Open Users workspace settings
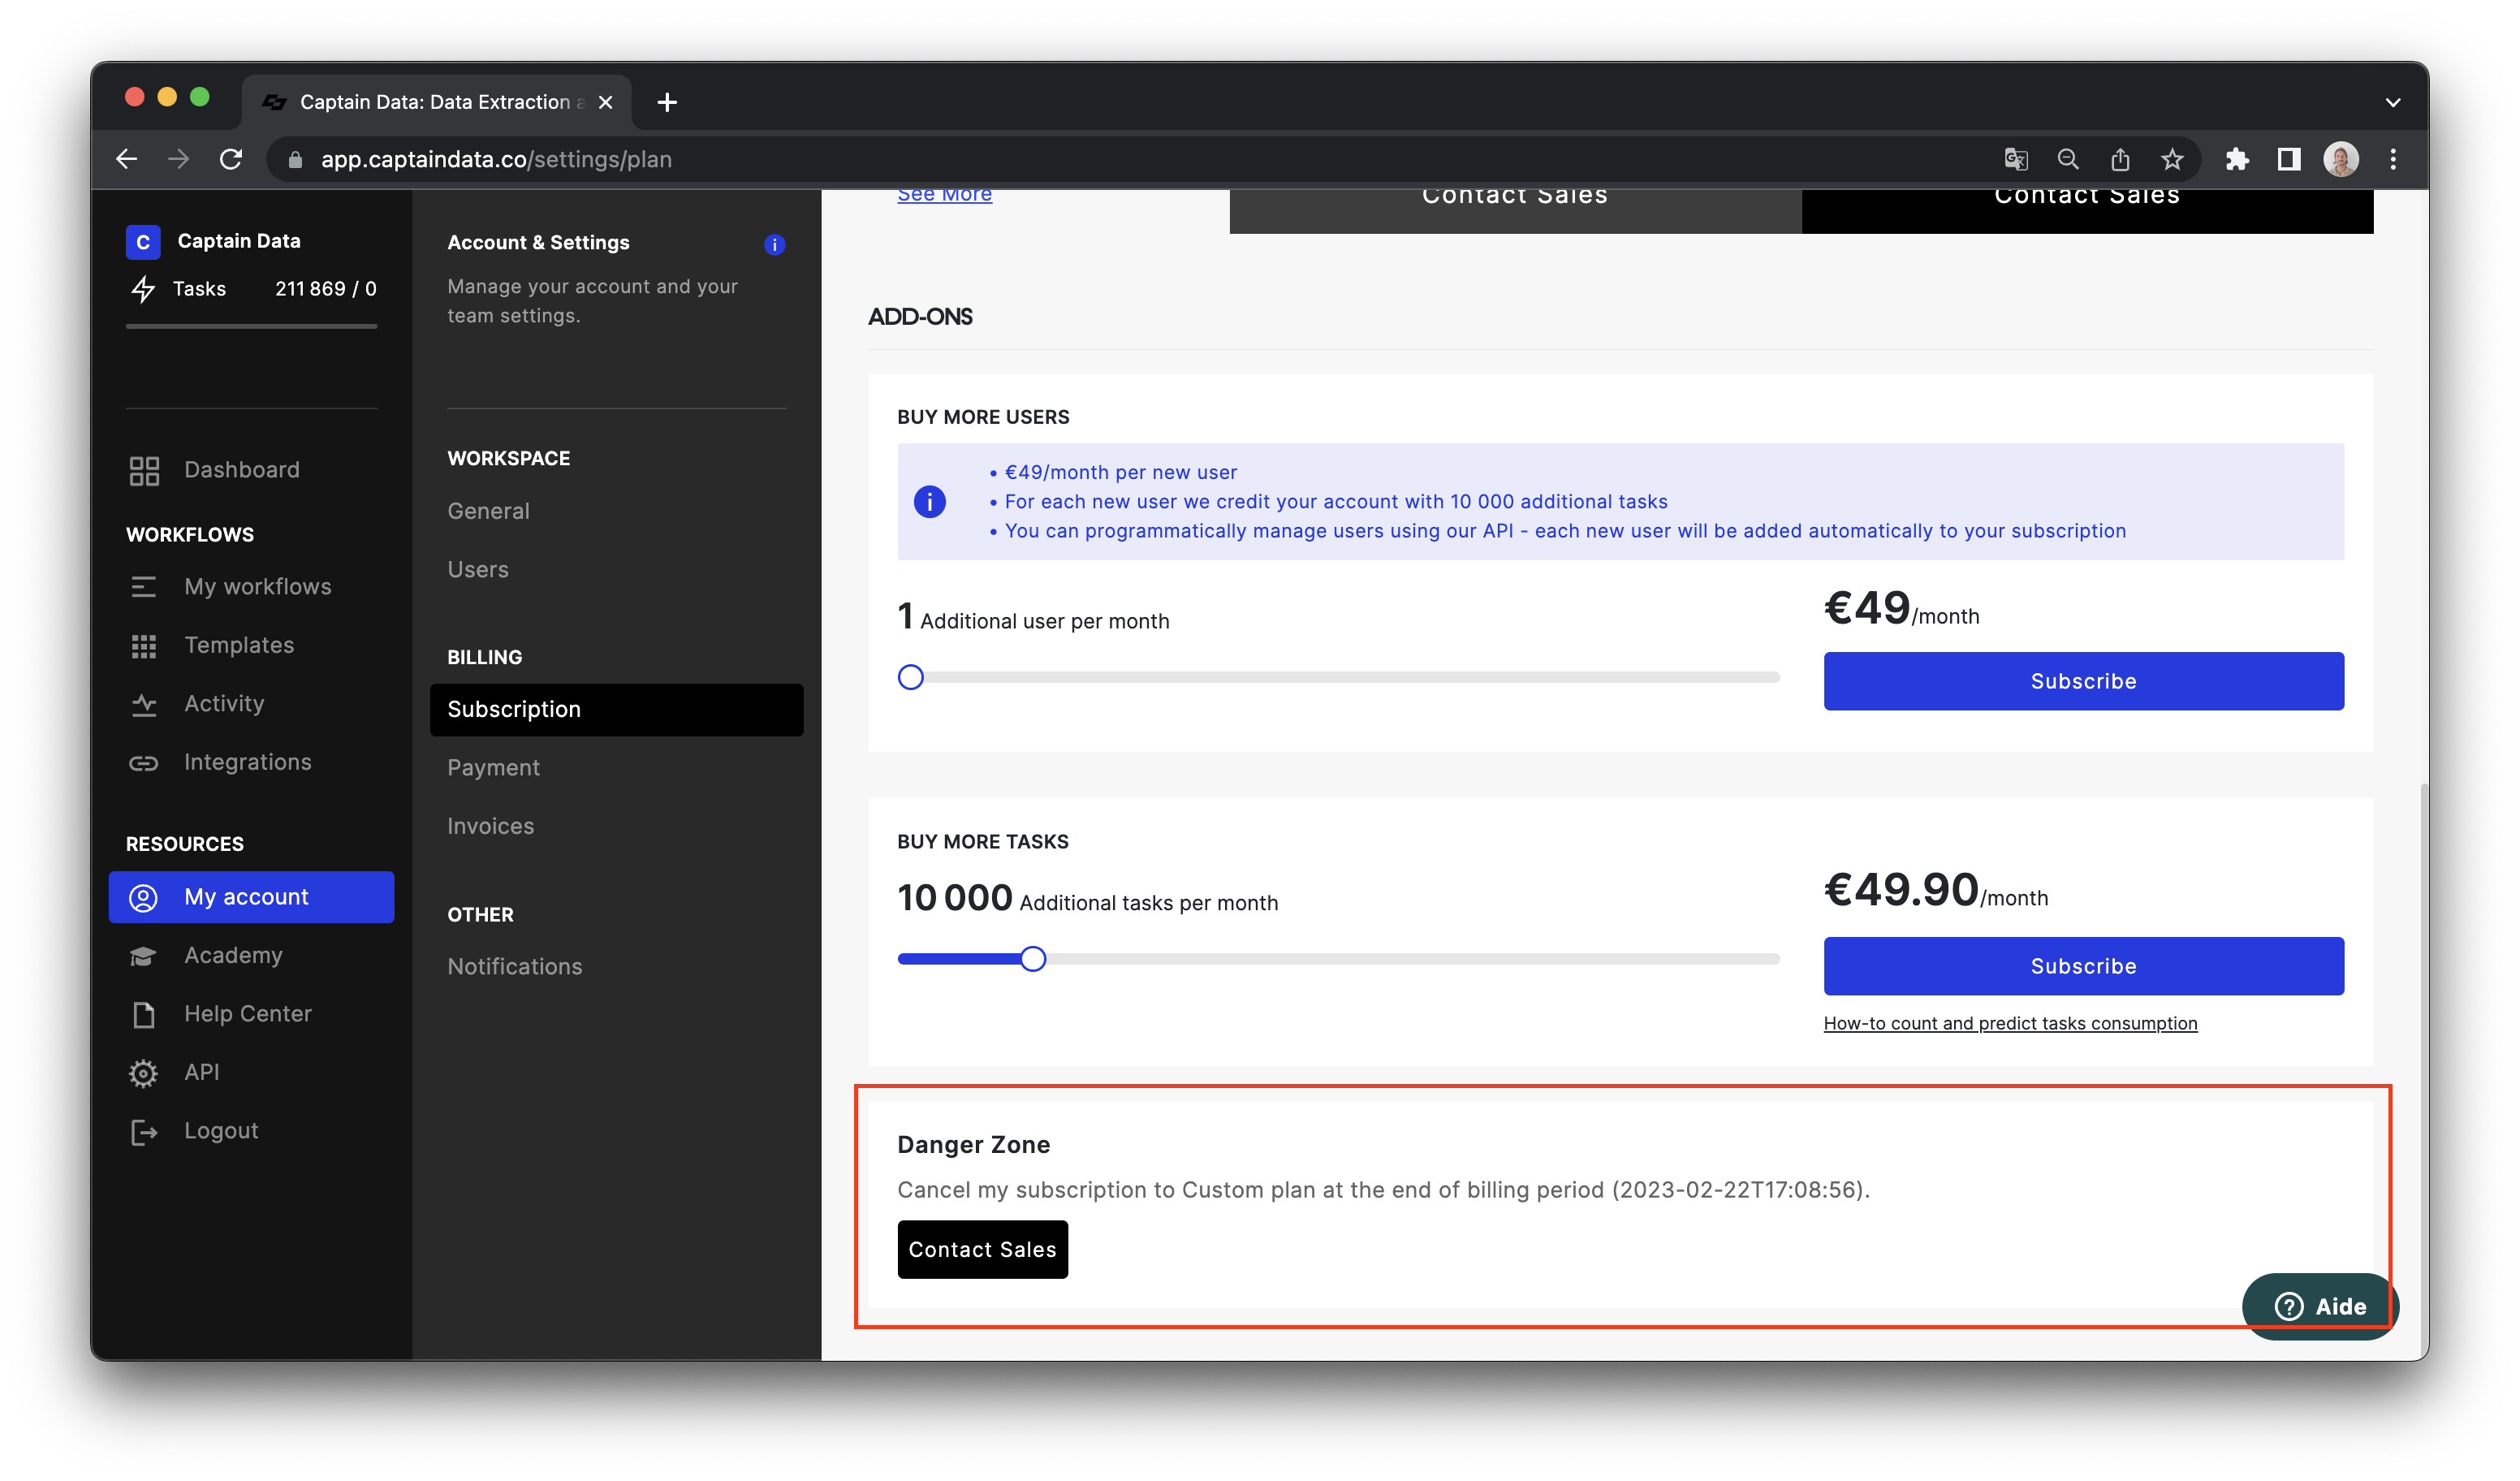This screenshot has height=1481, width=2520. coord(478,569)
